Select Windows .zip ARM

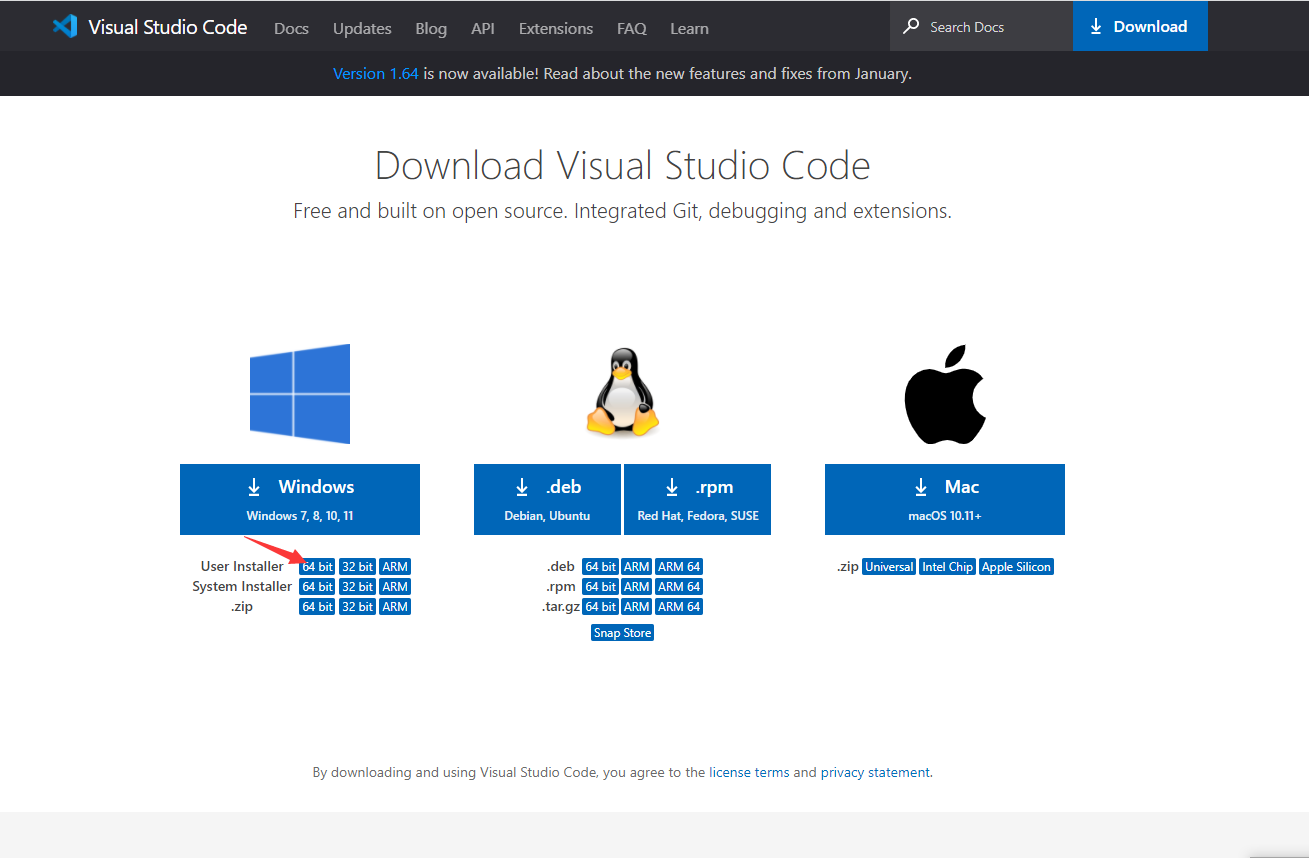395,607
